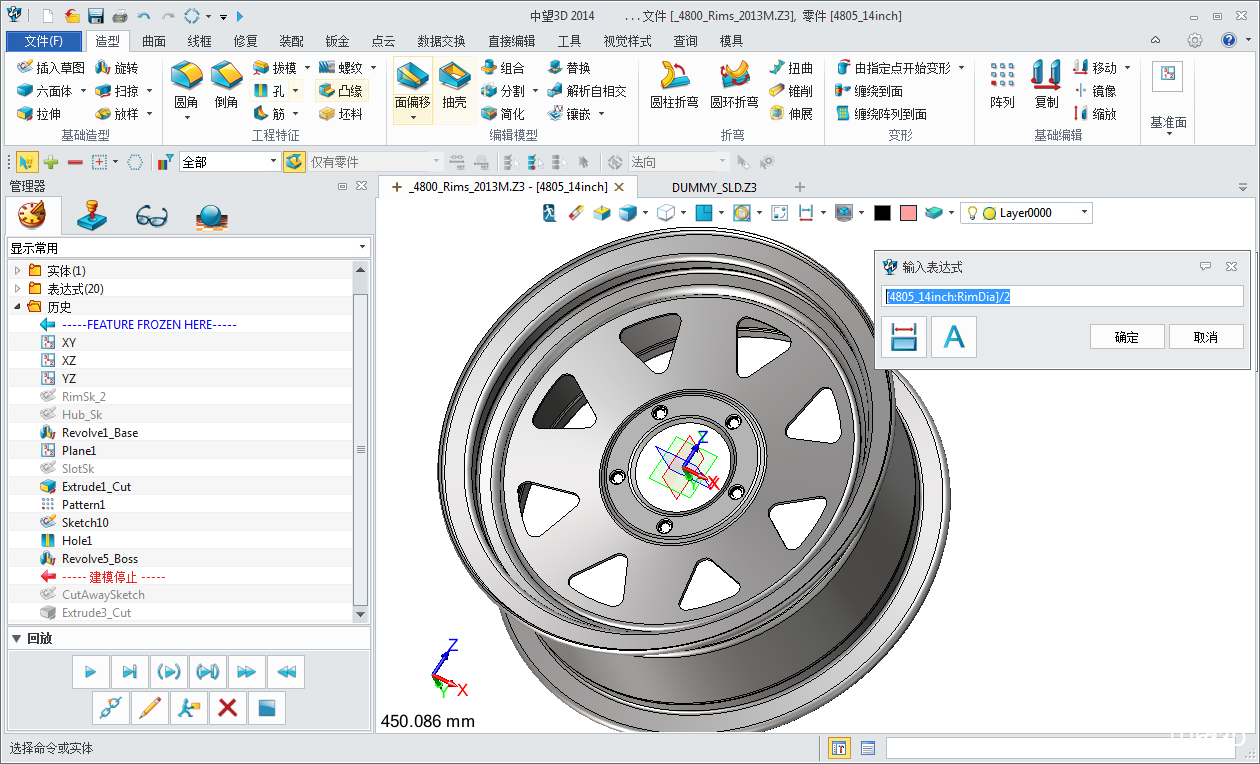Toggle the 仅有零件 filter button
Screen dimensions: 1260x764
294,162
